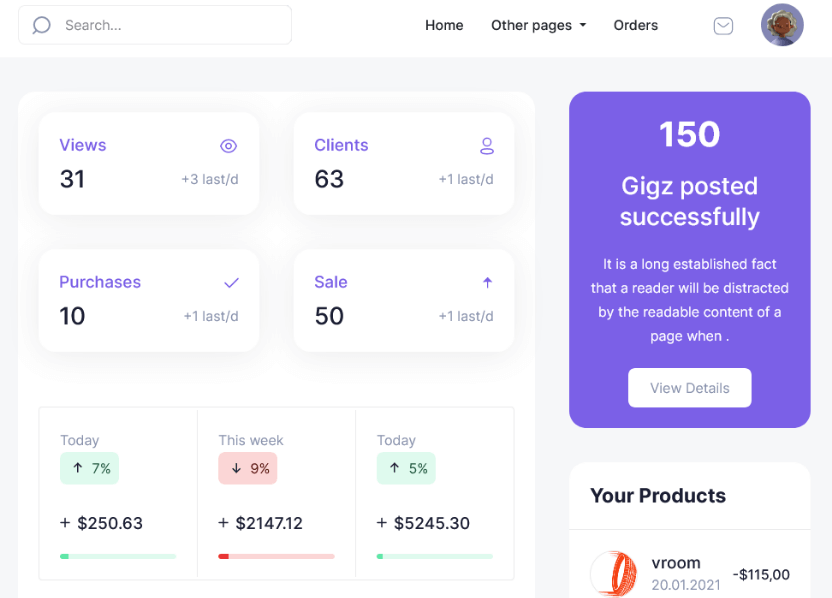This screenshot has height=598, width=832.
Task: Go to the Home menu item
Action: tap(444, 25)
